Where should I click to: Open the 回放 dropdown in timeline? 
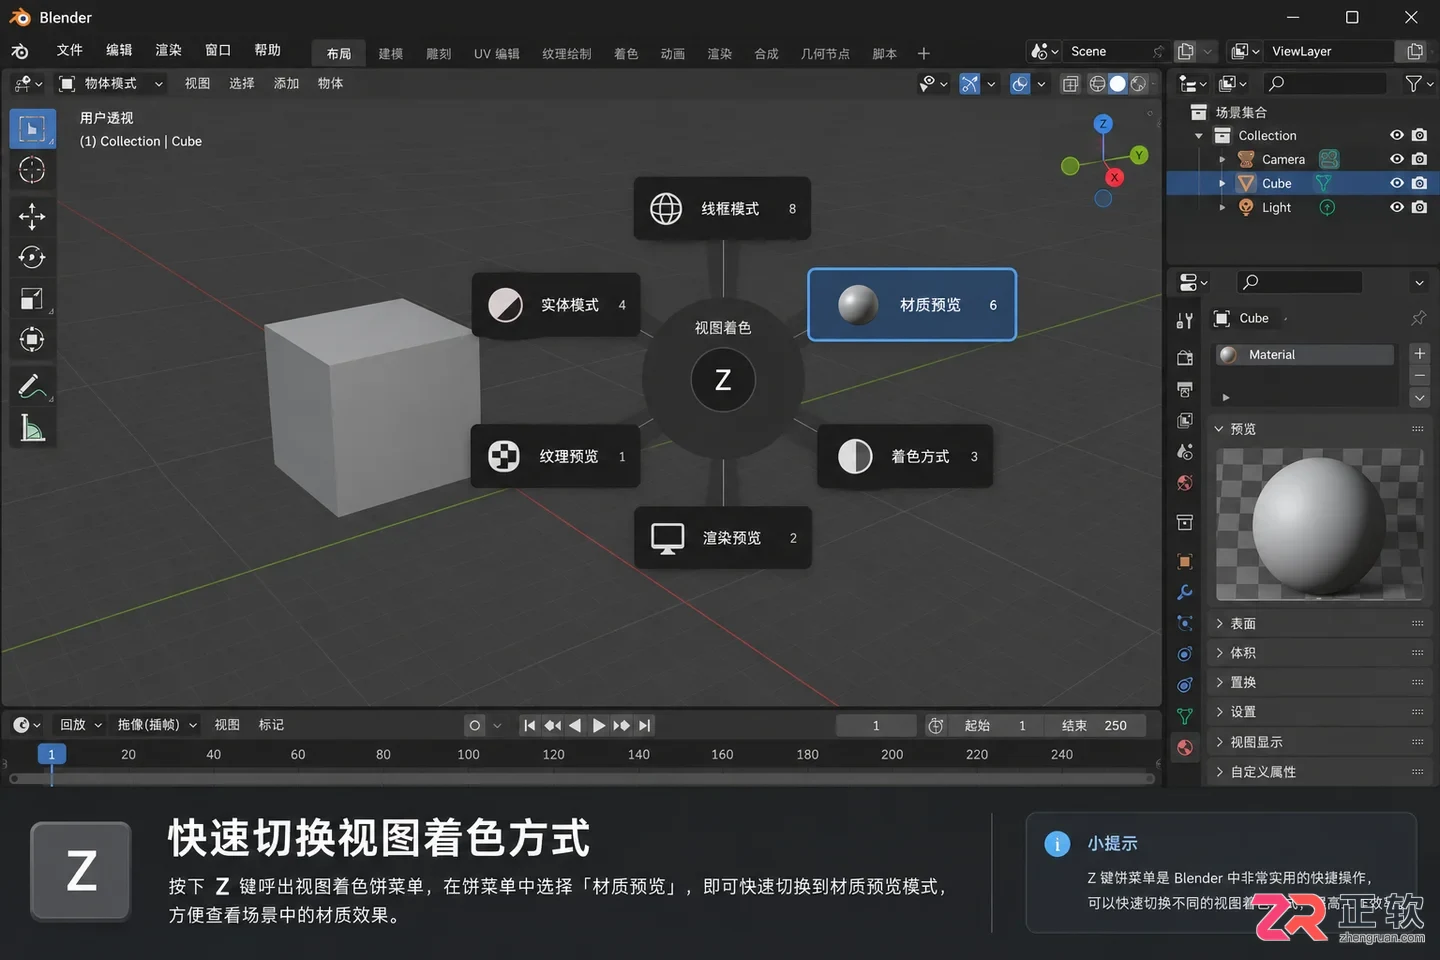point(80,725)
